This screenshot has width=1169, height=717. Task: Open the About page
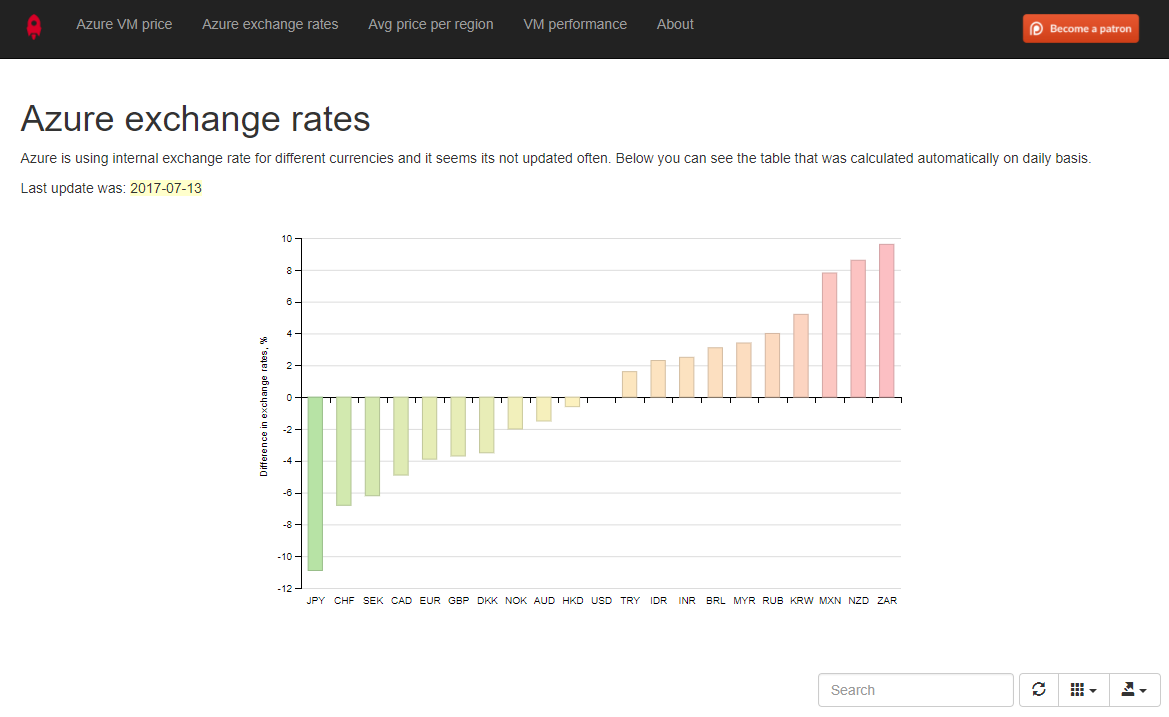coord(675,25)
